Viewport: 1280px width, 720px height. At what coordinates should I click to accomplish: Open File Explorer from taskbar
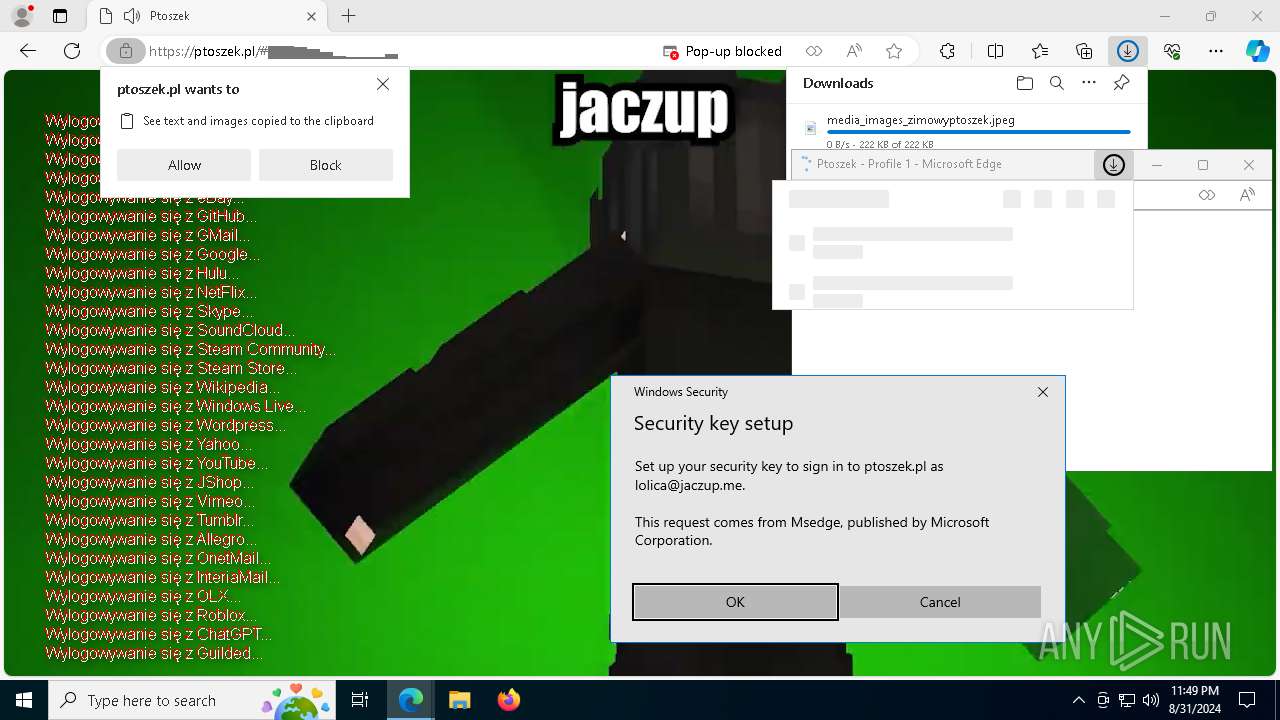pos(459,700)
